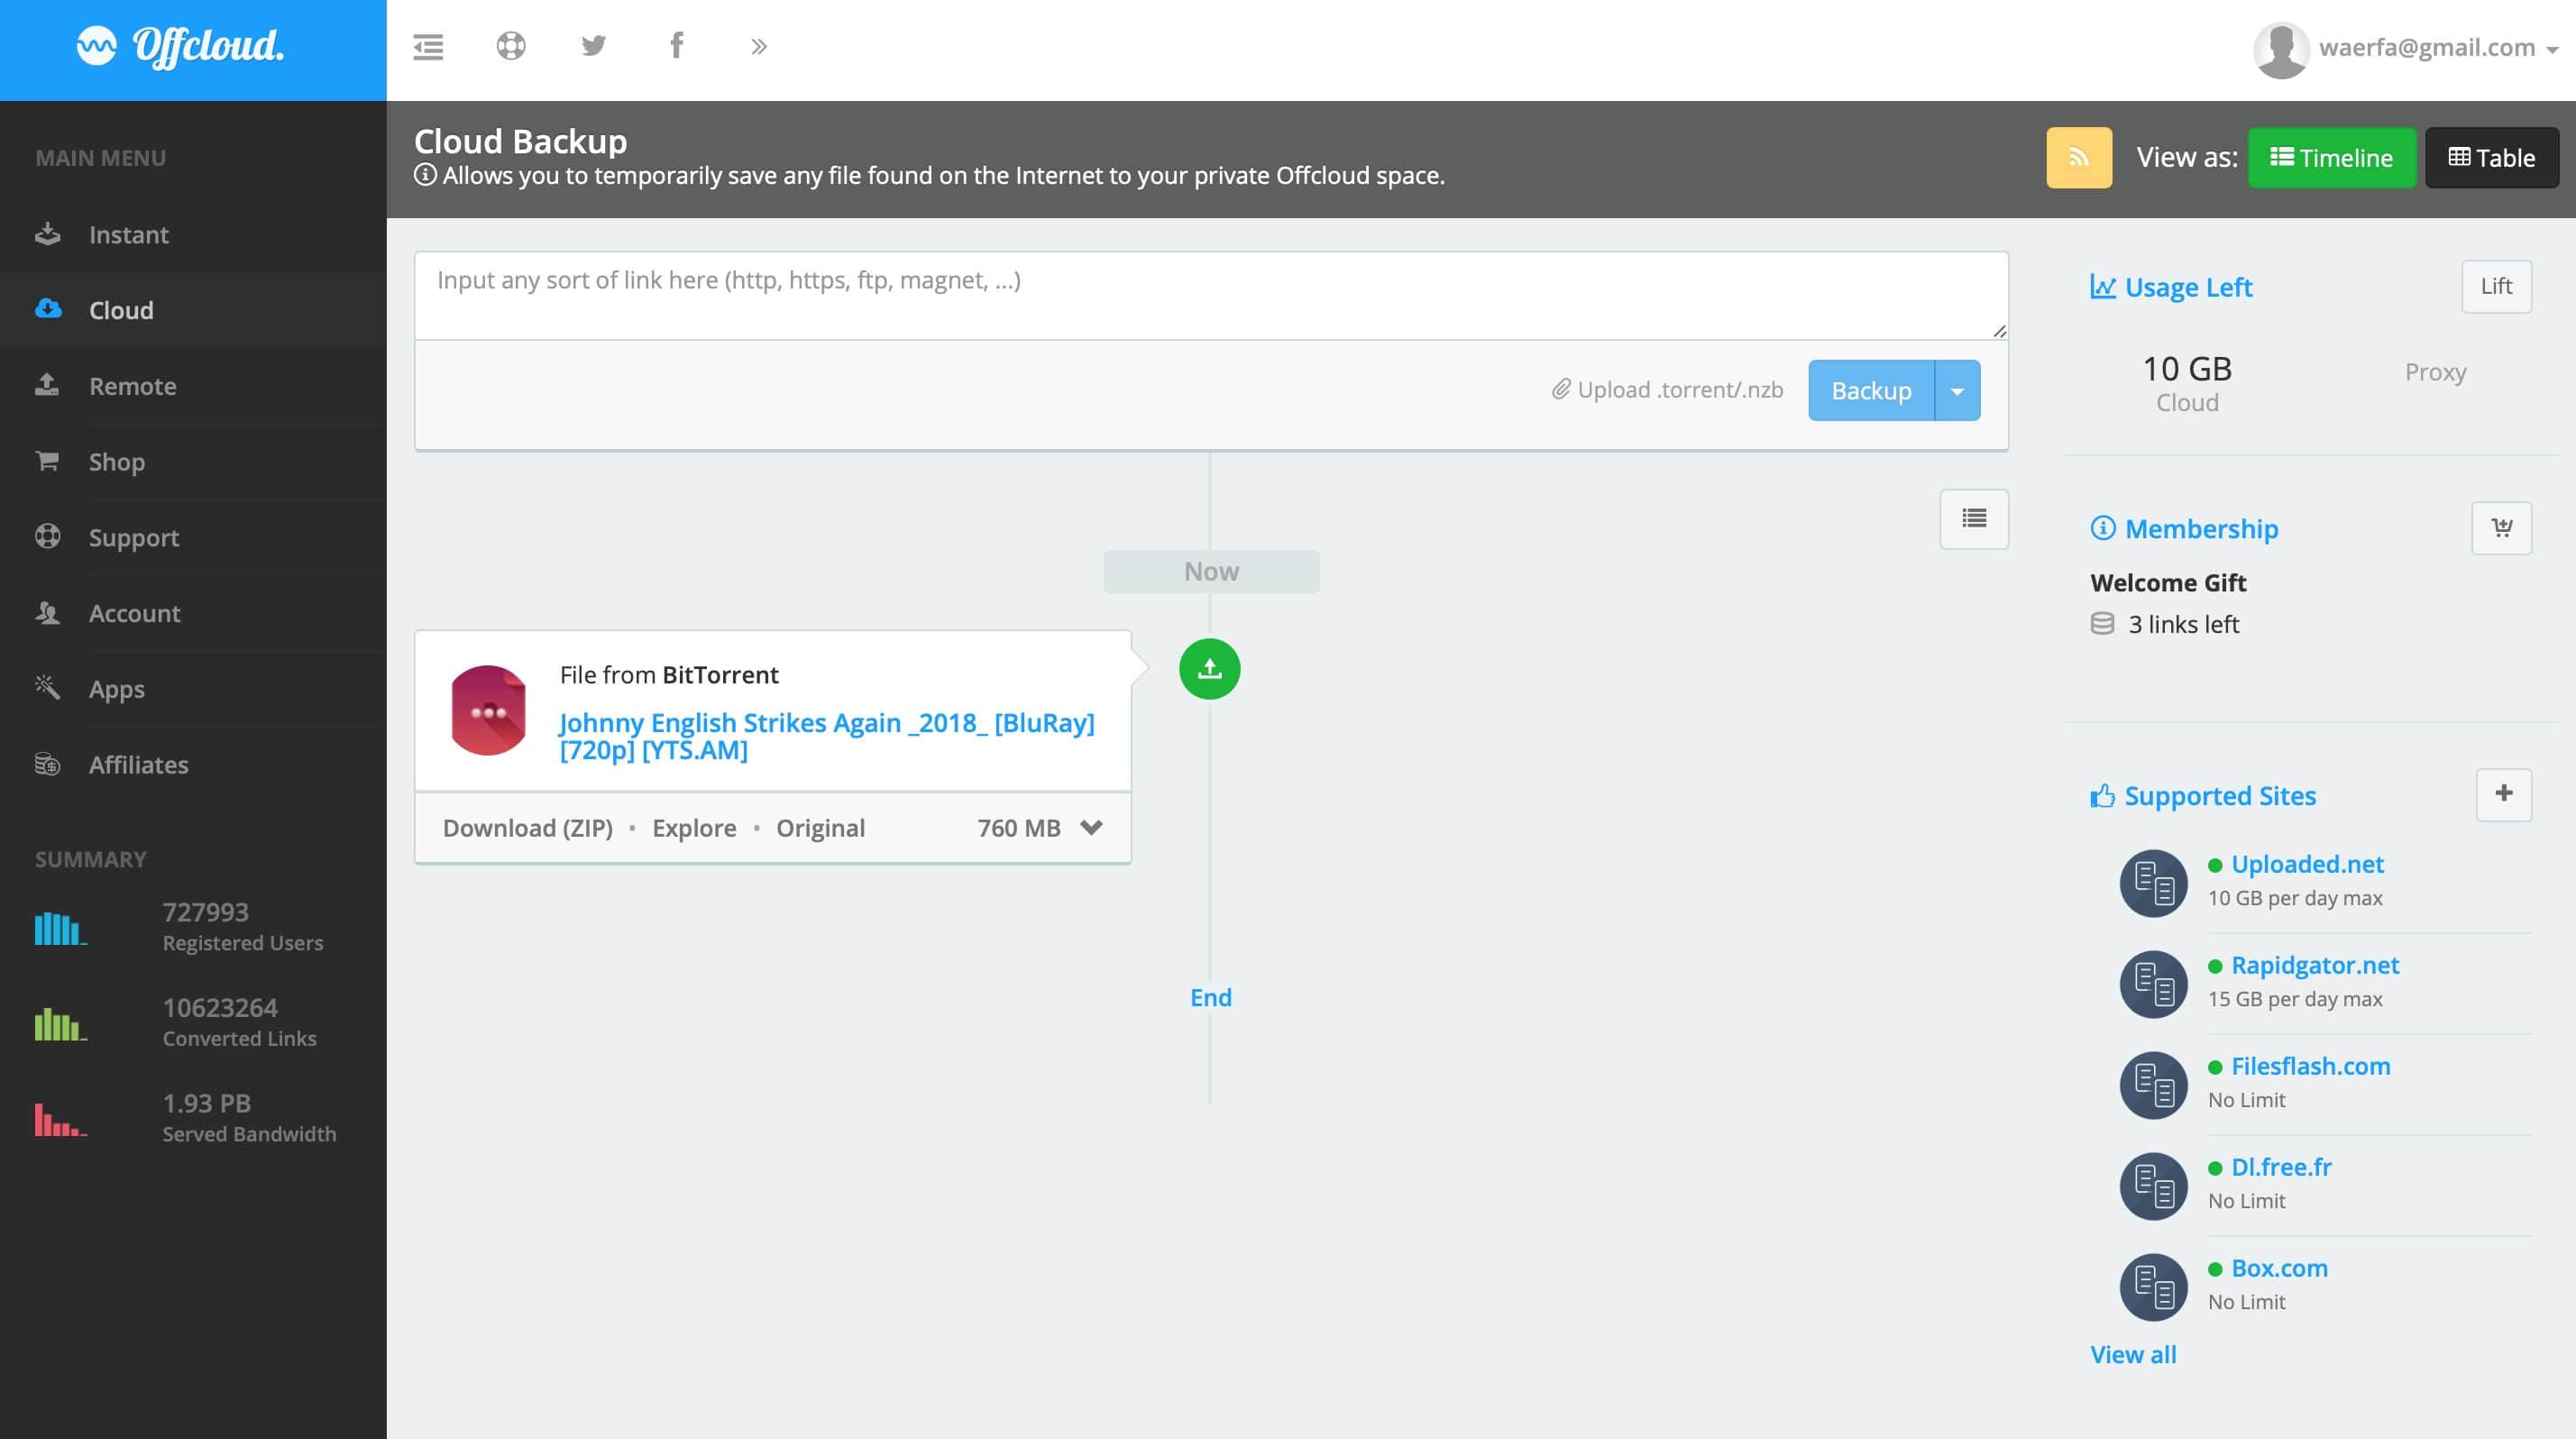
Task: Click the Registered Users blue chart icon
Action: tap(60, 928)
